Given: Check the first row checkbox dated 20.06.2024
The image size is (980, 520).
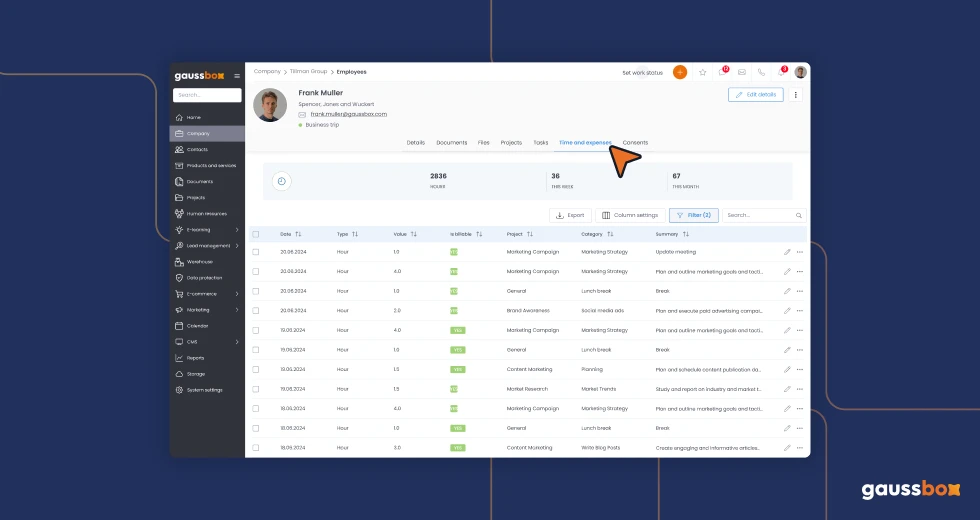Looking at the screenshot, I should click(256, 252).
